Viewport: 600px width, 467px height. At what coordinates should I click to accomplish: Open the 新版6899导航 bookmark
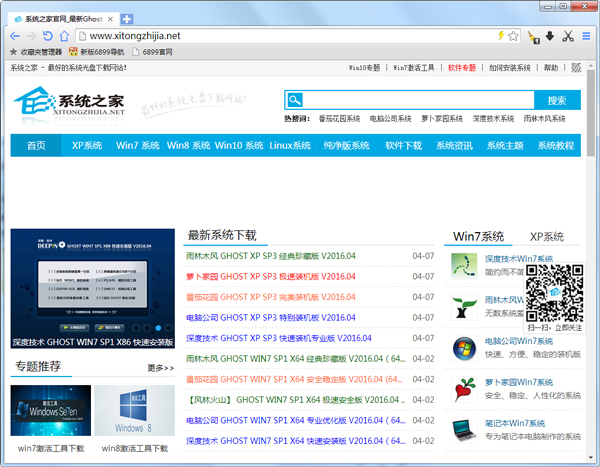point(96,52)
